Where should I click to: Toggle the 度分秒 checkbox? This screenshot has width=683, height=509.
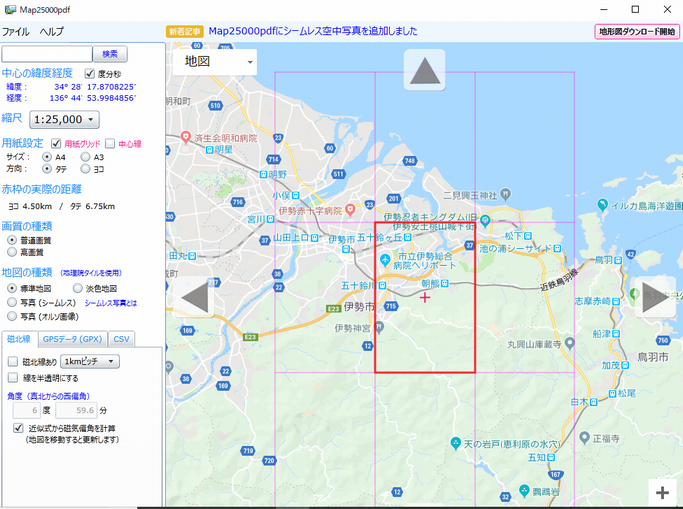pos(89,73)
